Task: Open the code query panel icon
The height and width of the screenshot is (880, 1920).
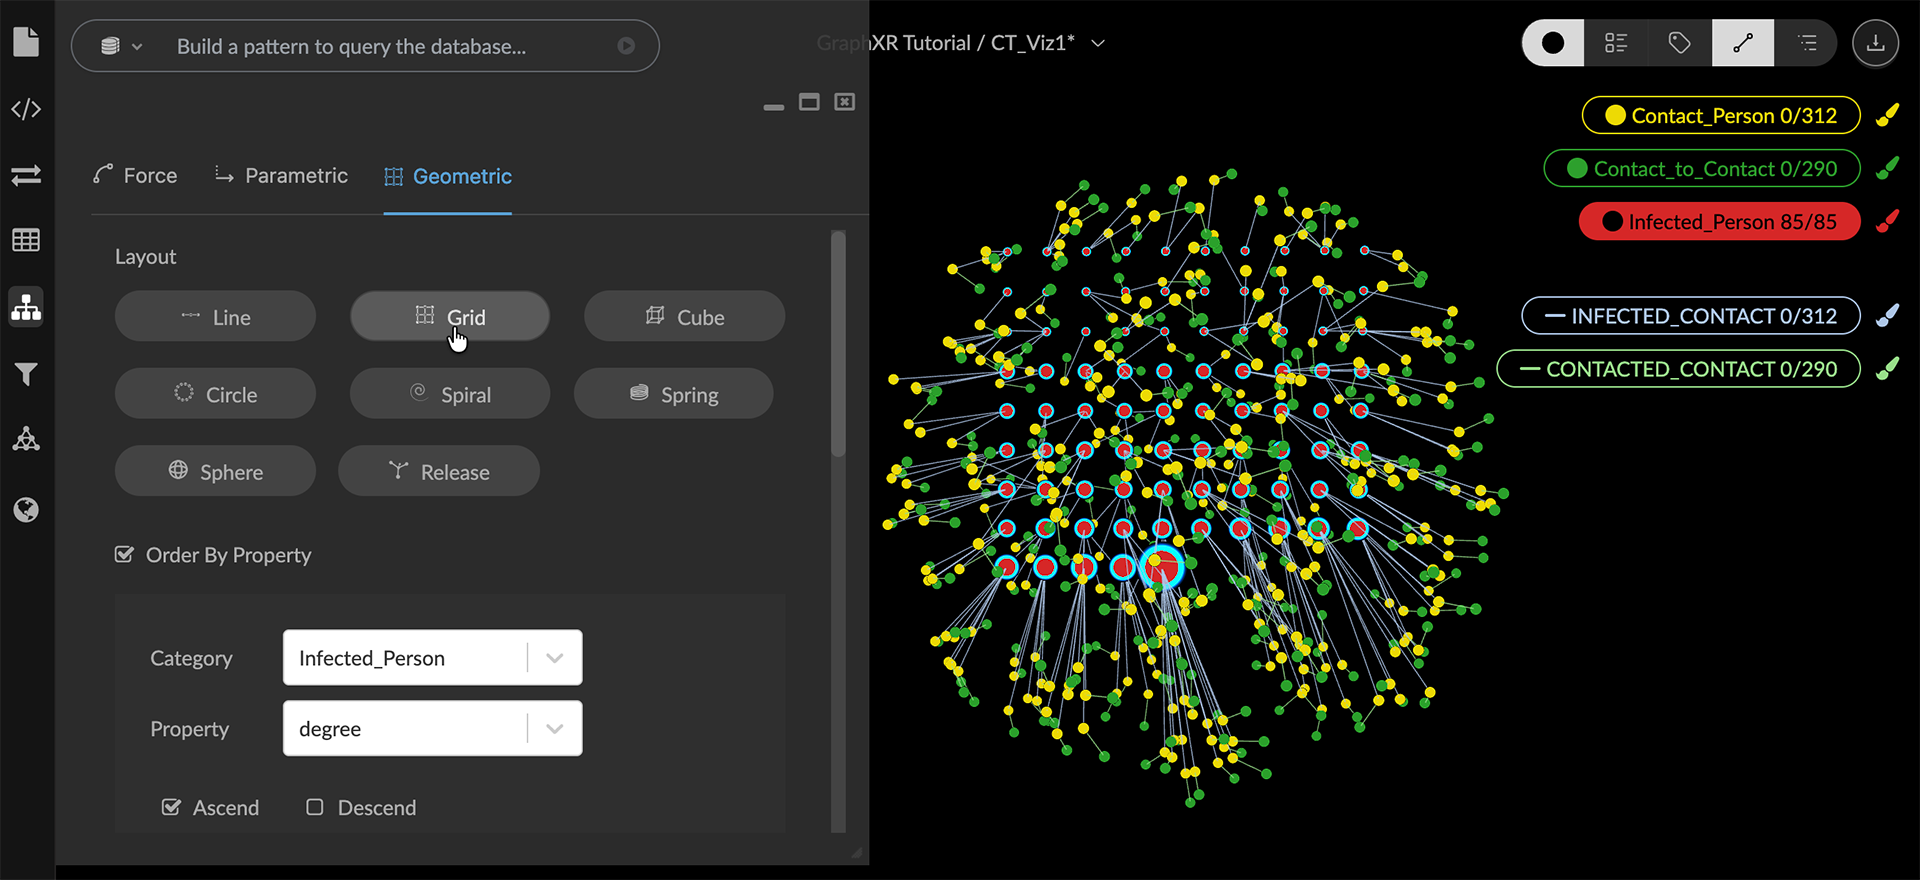Action: coord(26,109)
